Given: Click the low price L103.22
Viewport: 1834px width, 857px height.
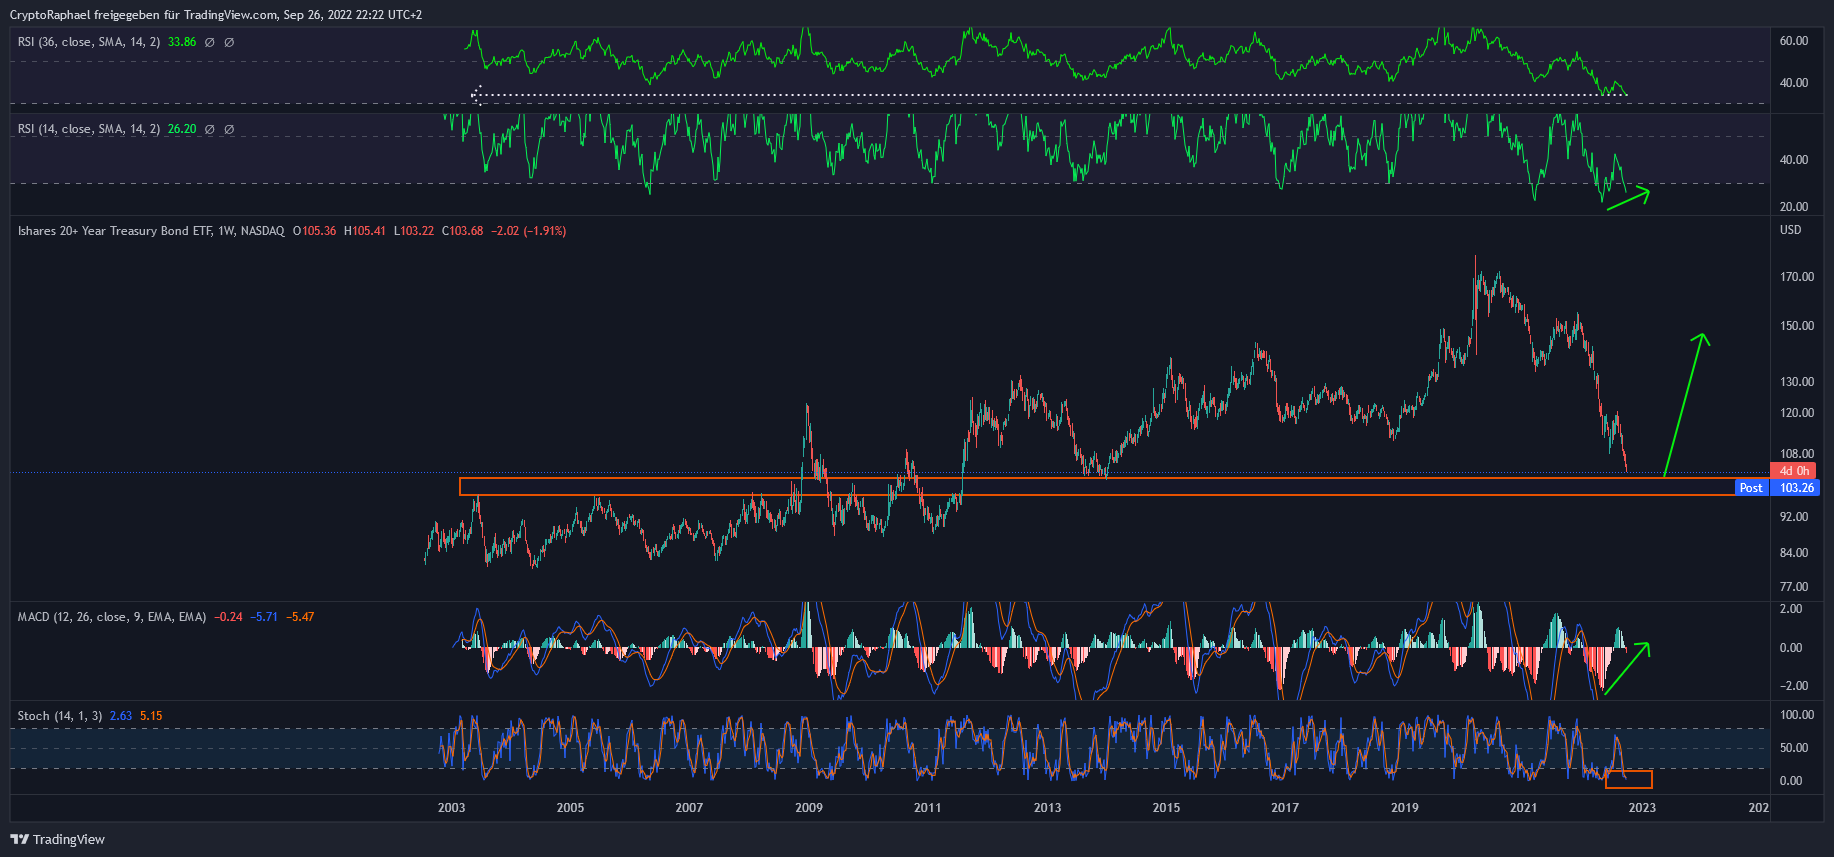Looking at the screenshot, I should 414,231.
